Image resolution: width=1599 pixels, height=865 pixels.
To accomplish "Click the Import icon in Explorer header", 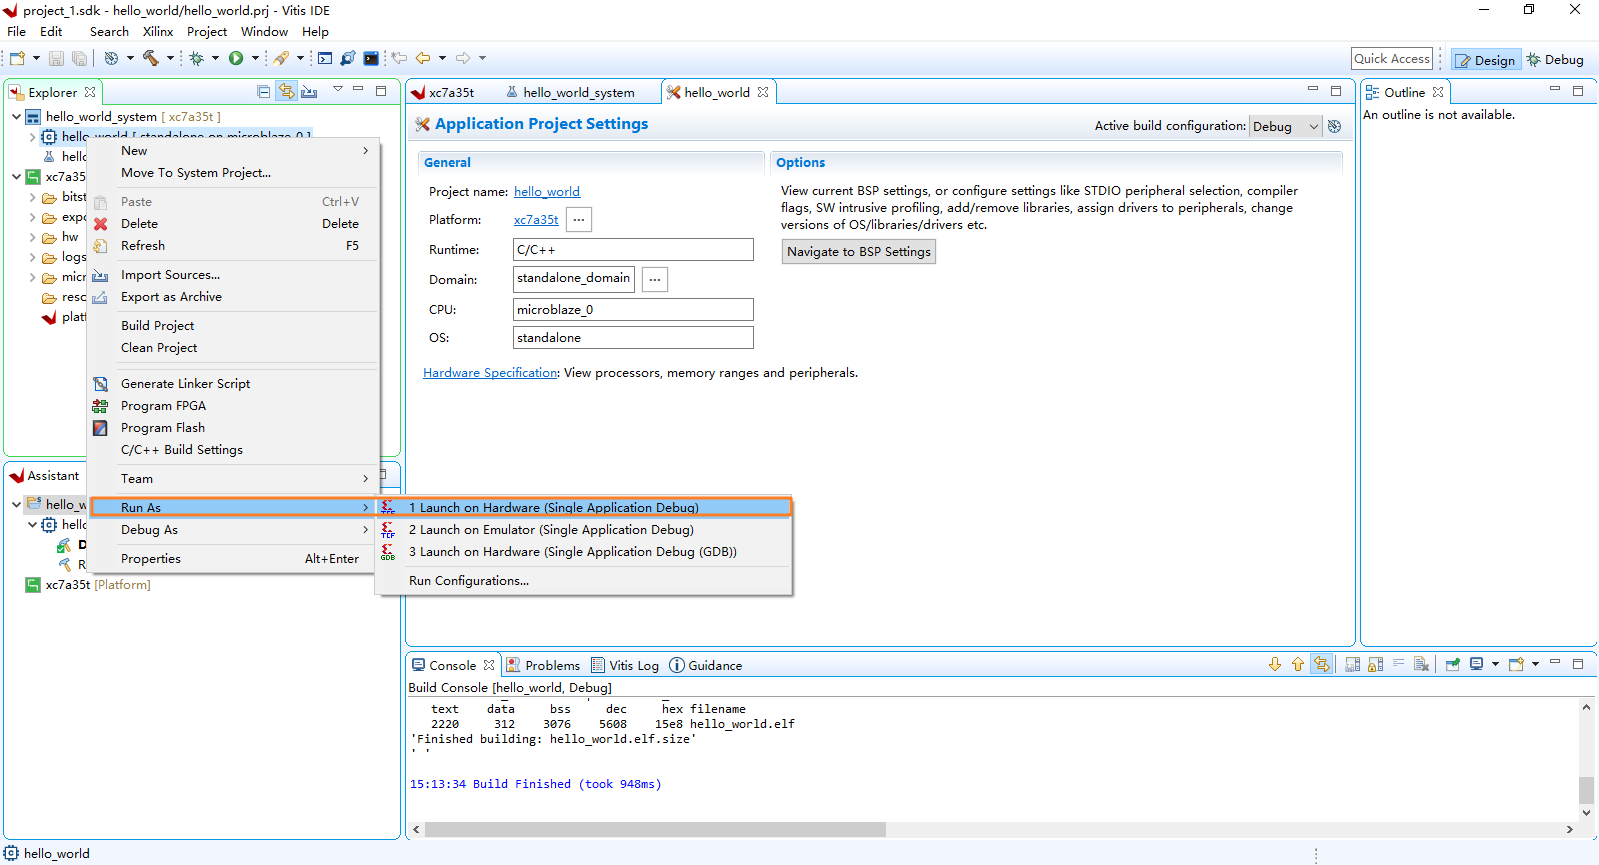I will coord(309,92).
